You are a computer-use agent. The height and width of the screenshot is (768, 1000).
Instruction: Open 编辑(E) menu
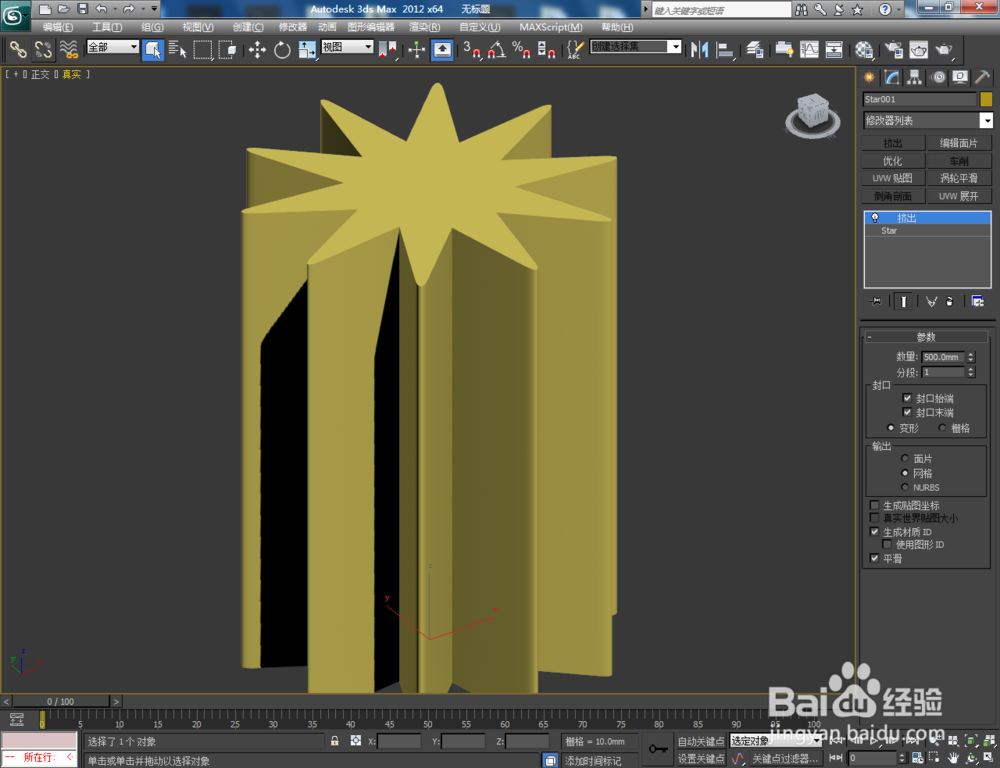click(57, 27)
